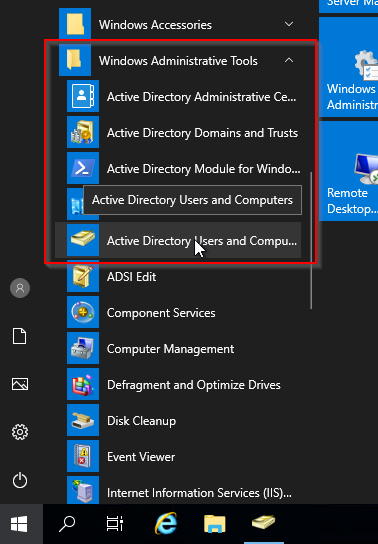The width and height of the screenshot is (378, 544).
Task: Select Component Services label
Action: tap(161, 313)
